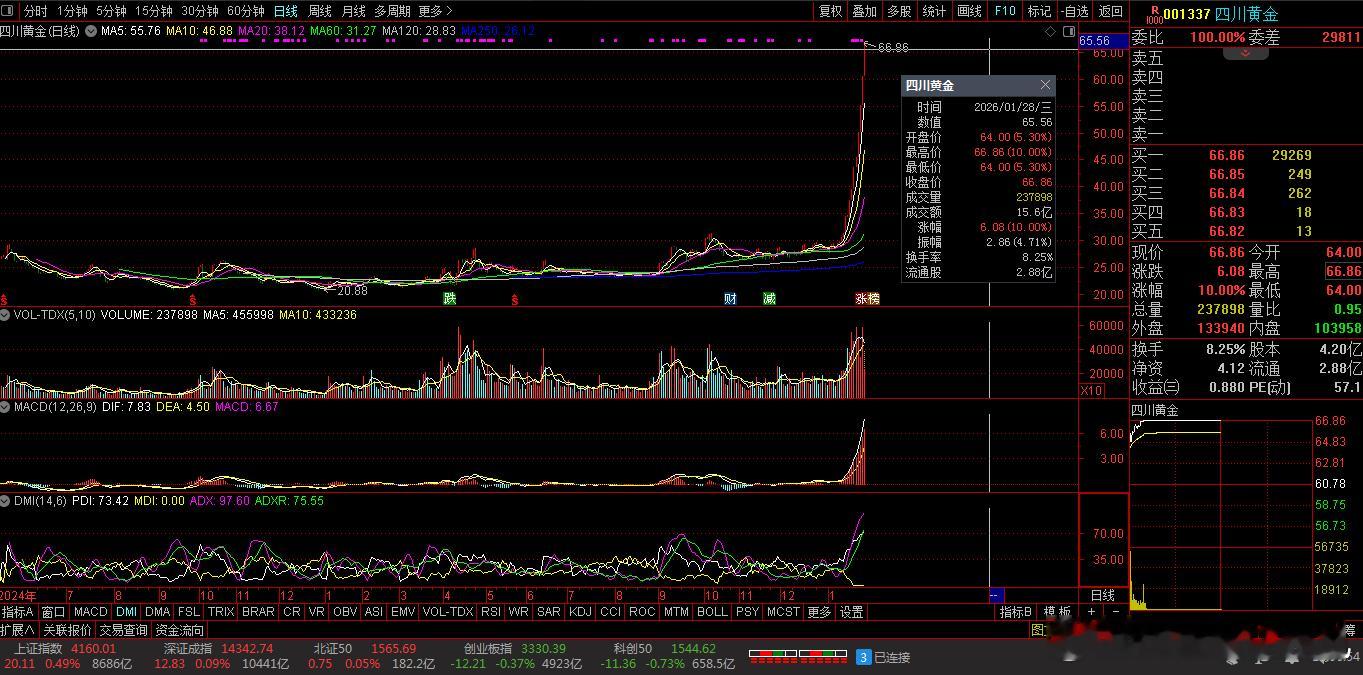Click the 模板 template button
This screenshot has width=1363, height=675.
click(x=1057, y=612)
